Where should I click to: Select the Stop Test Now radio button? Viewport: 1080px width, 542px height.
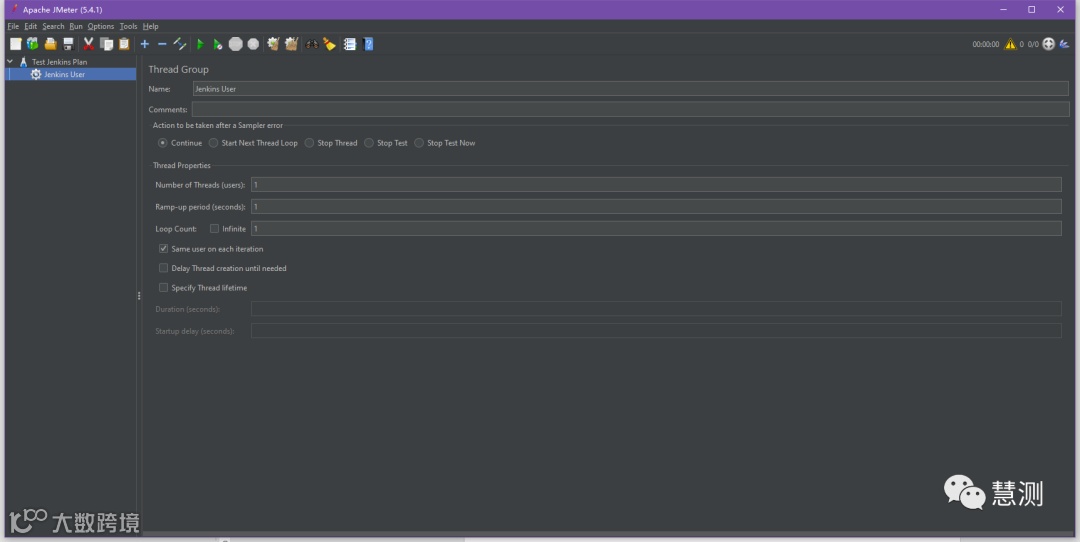coord(419,143)
